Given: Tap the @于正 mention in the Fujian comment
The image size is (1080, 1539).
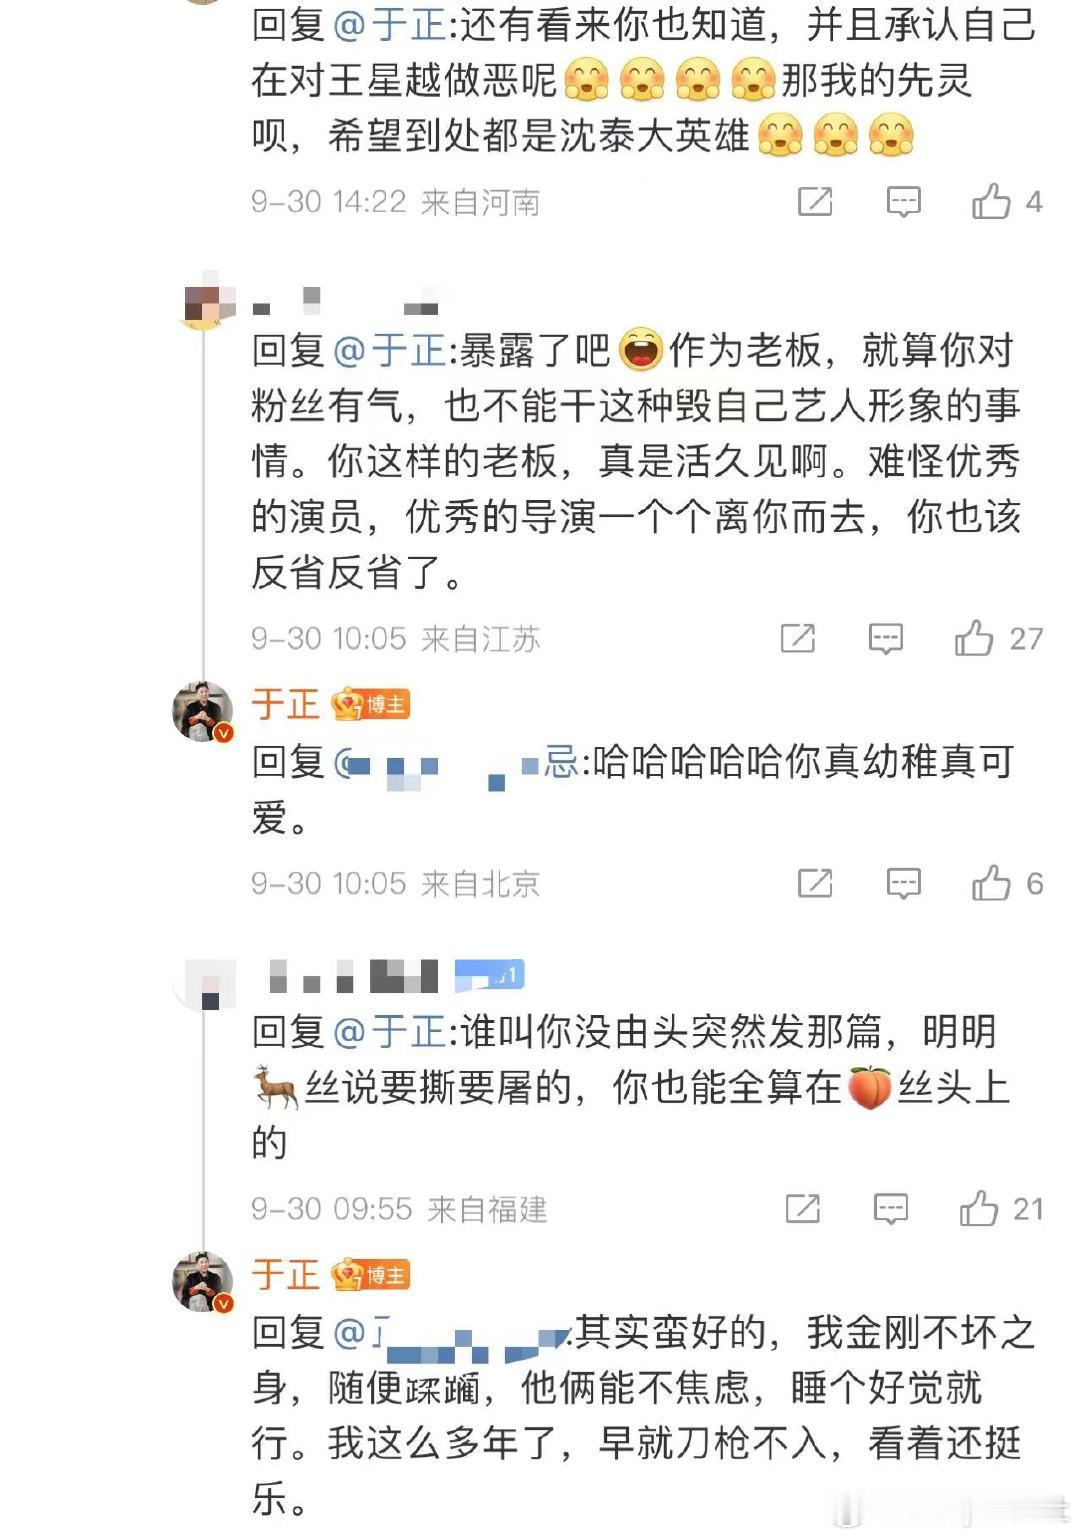Looking at the screenshot, I should (388, 1031).
